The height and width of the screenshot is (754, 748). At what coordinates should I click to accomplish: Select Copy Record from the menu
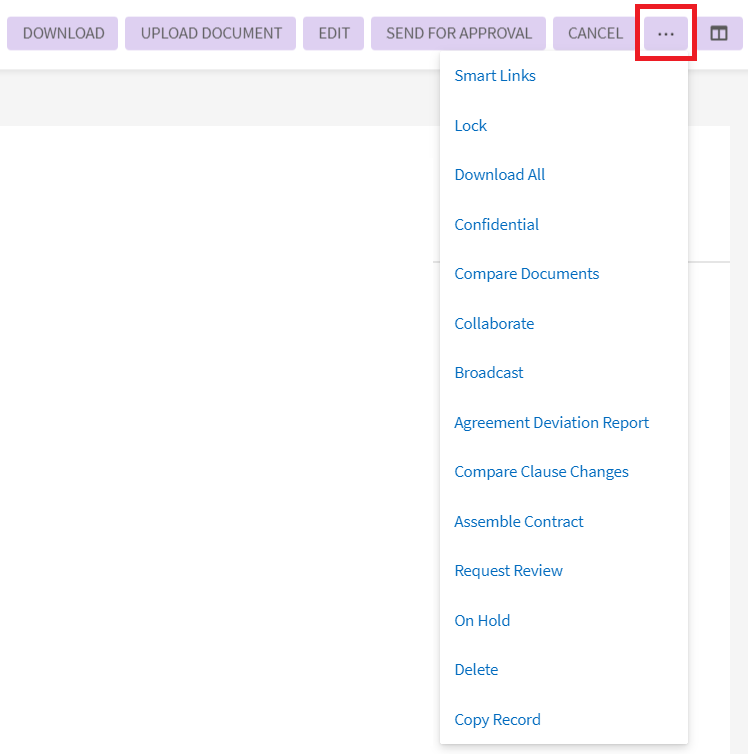497,720
